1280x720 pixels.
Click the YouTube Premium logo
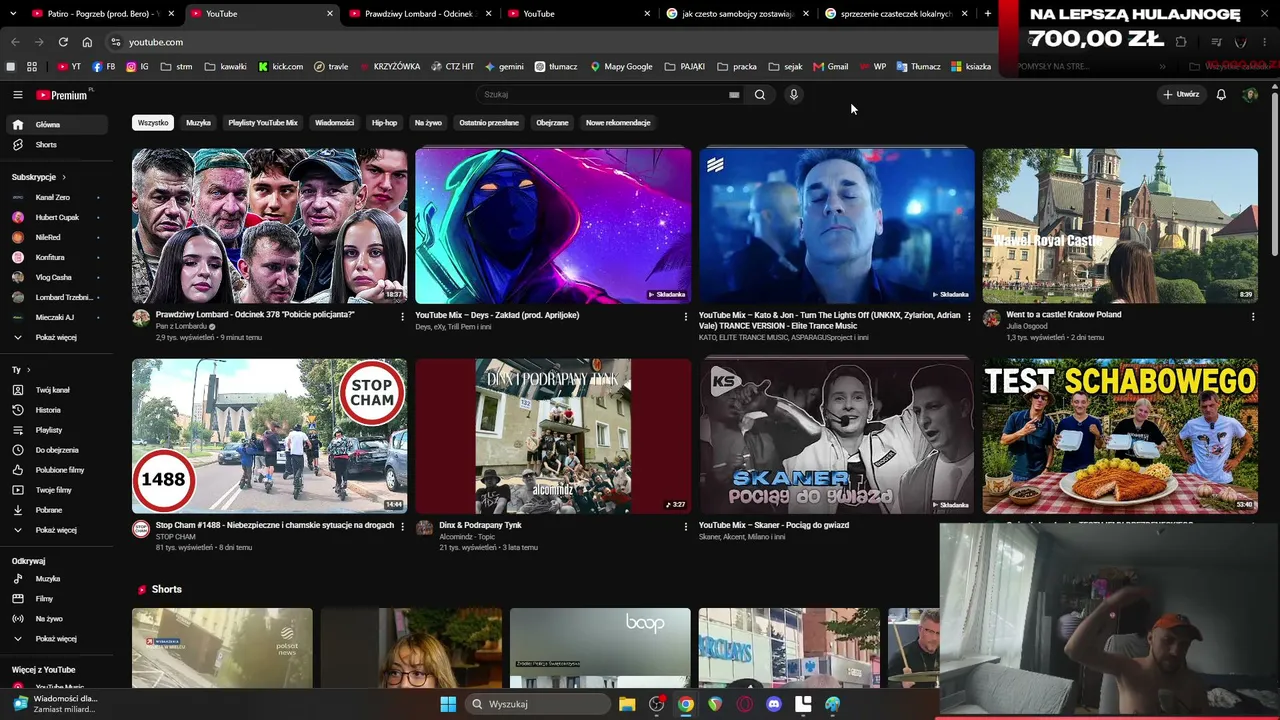tap(63, 95)
